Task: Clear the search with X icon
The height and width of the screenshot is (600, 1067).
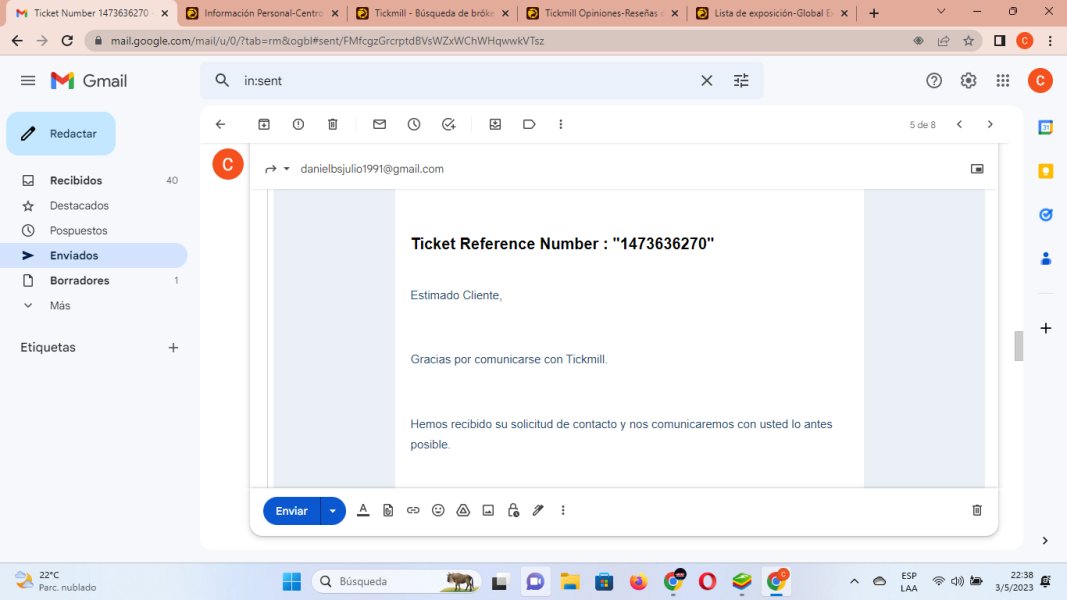Action: (706, 80)
